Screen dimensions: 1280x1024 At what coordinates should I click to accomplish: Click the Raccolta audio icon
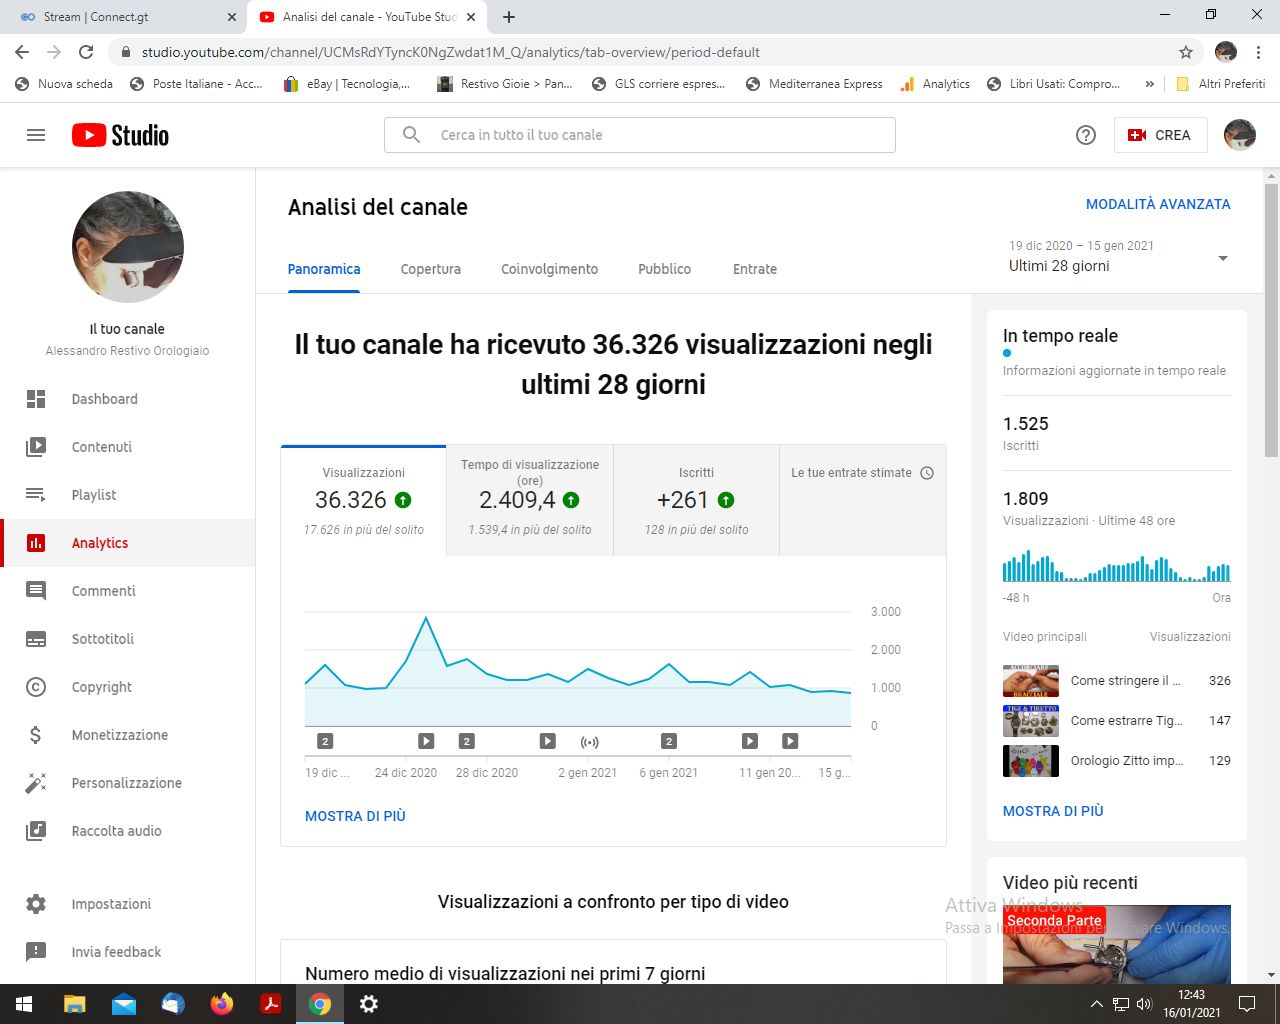36,831
